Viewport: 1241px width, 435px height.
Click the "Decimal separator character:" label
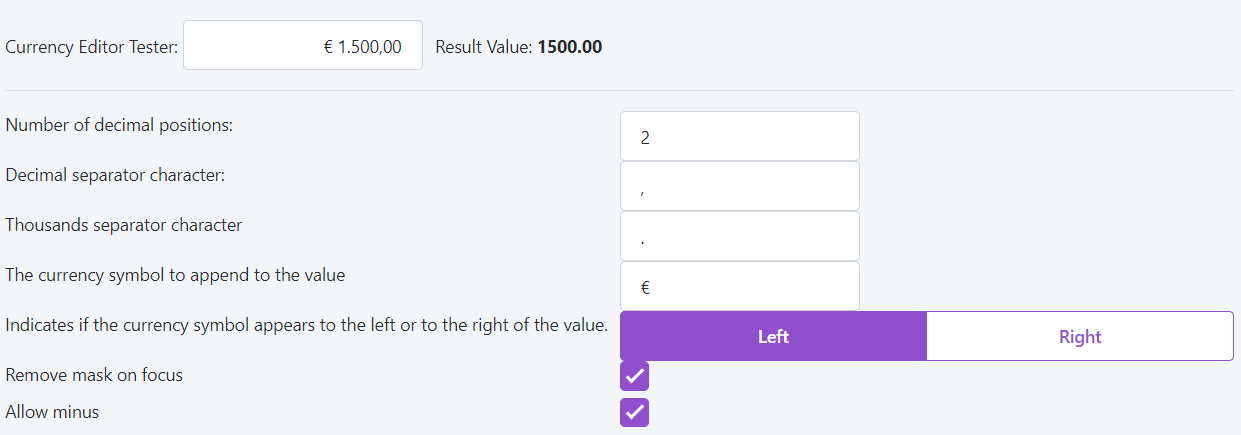(115, 175)
